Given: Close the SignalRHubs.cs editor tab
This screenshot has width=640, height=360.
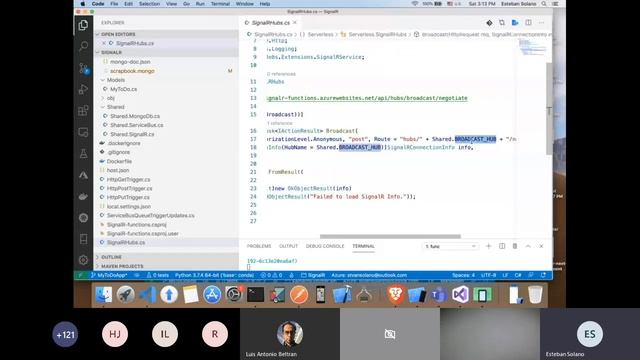Looking at the screenshot, I should click(295, 23).
